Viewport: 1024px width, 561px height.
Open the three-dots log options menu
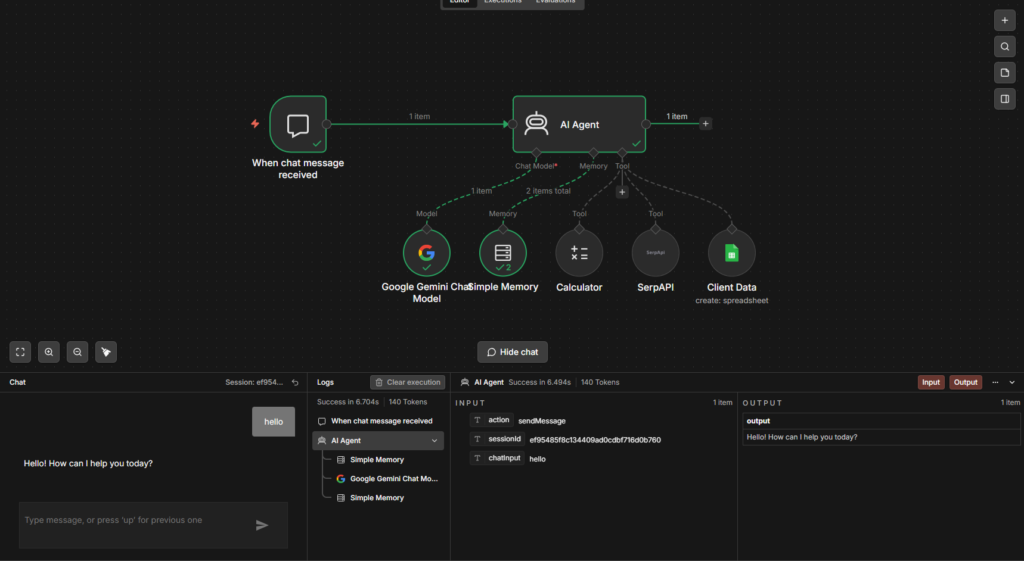point(995,383)
